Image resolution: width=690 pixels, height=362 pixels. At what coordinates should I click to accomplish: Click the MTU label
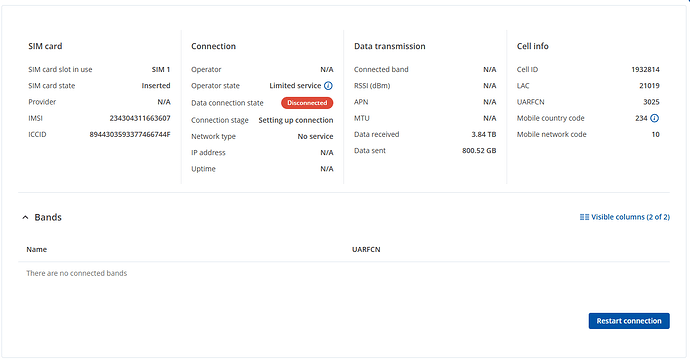pos(362,118)
